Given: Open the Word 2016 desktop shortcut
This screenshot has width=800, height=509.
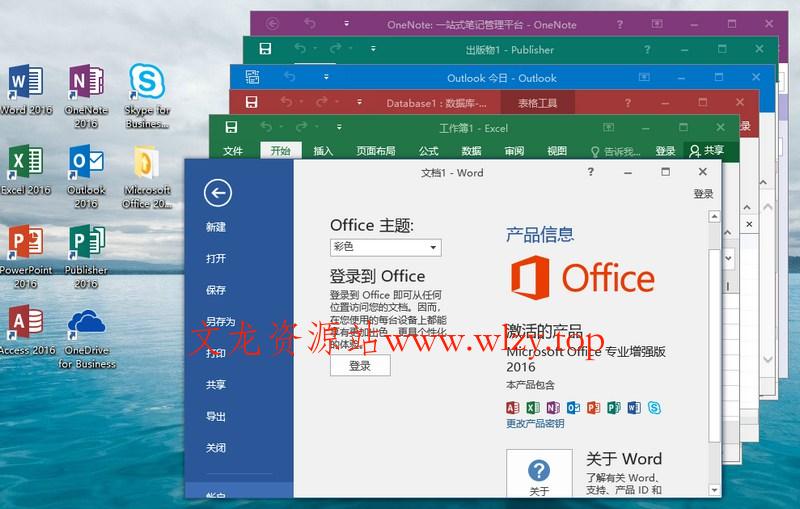Looking at the screenshot, I should (26, 89).
